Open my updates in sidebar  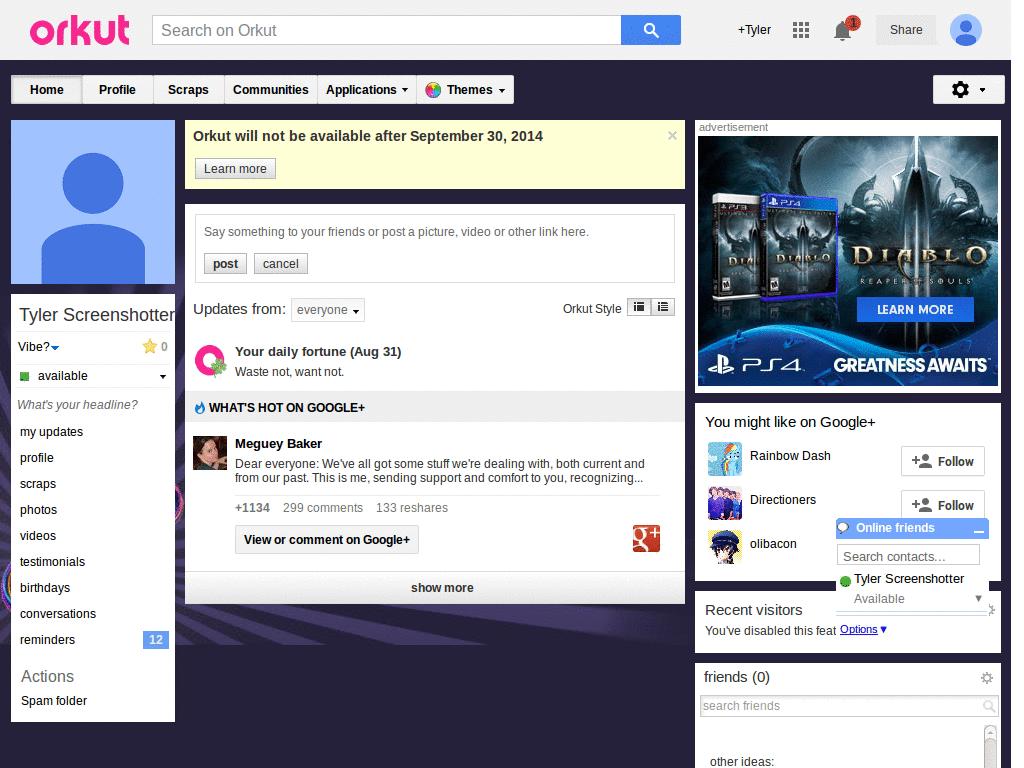(x=52, y=432)
